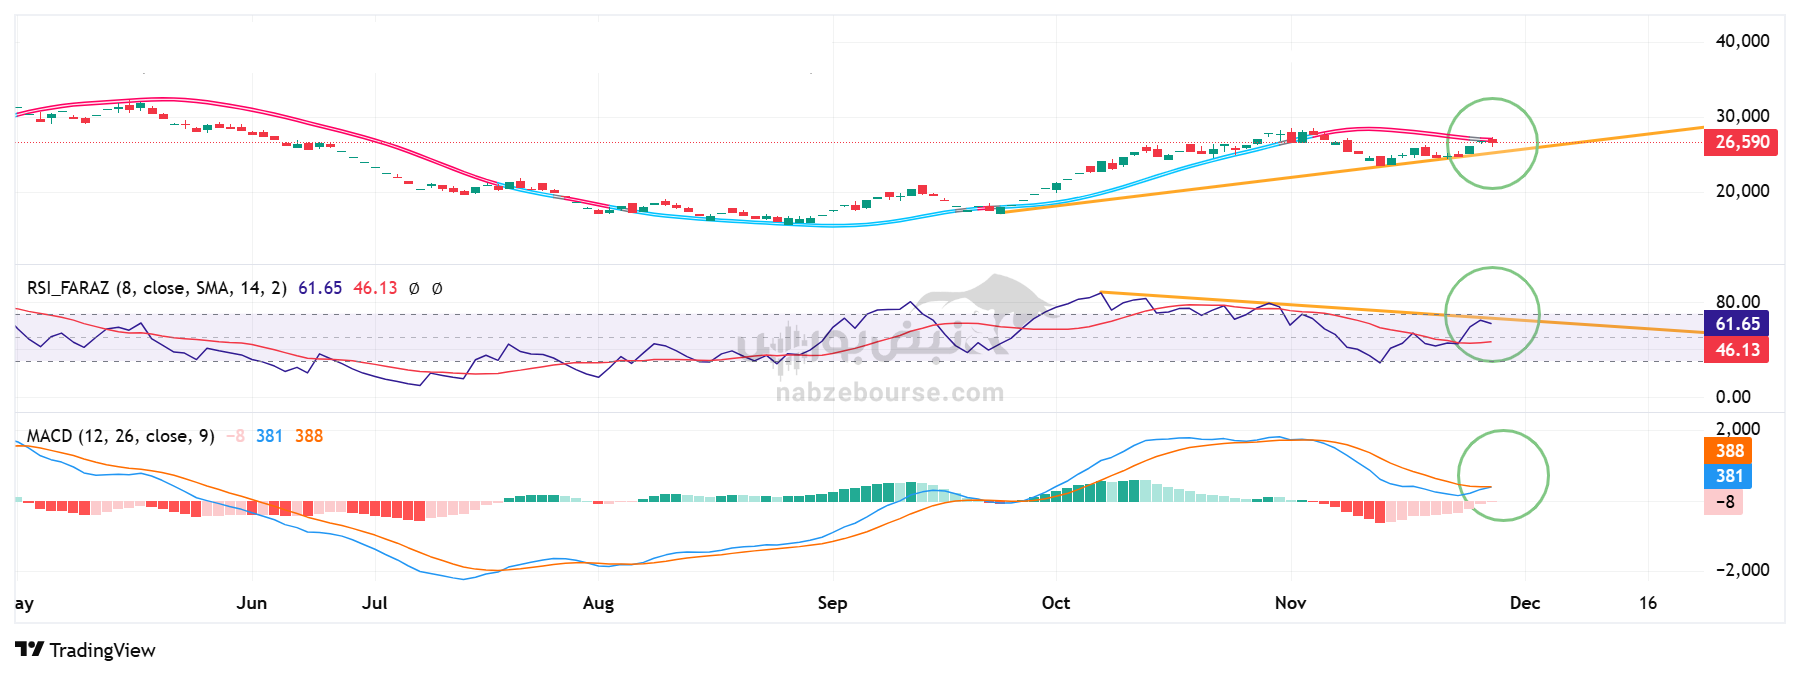This screenshot has width=1800, height=676.
Task: Click the red 26,590 current price label
Action: 1741,142
